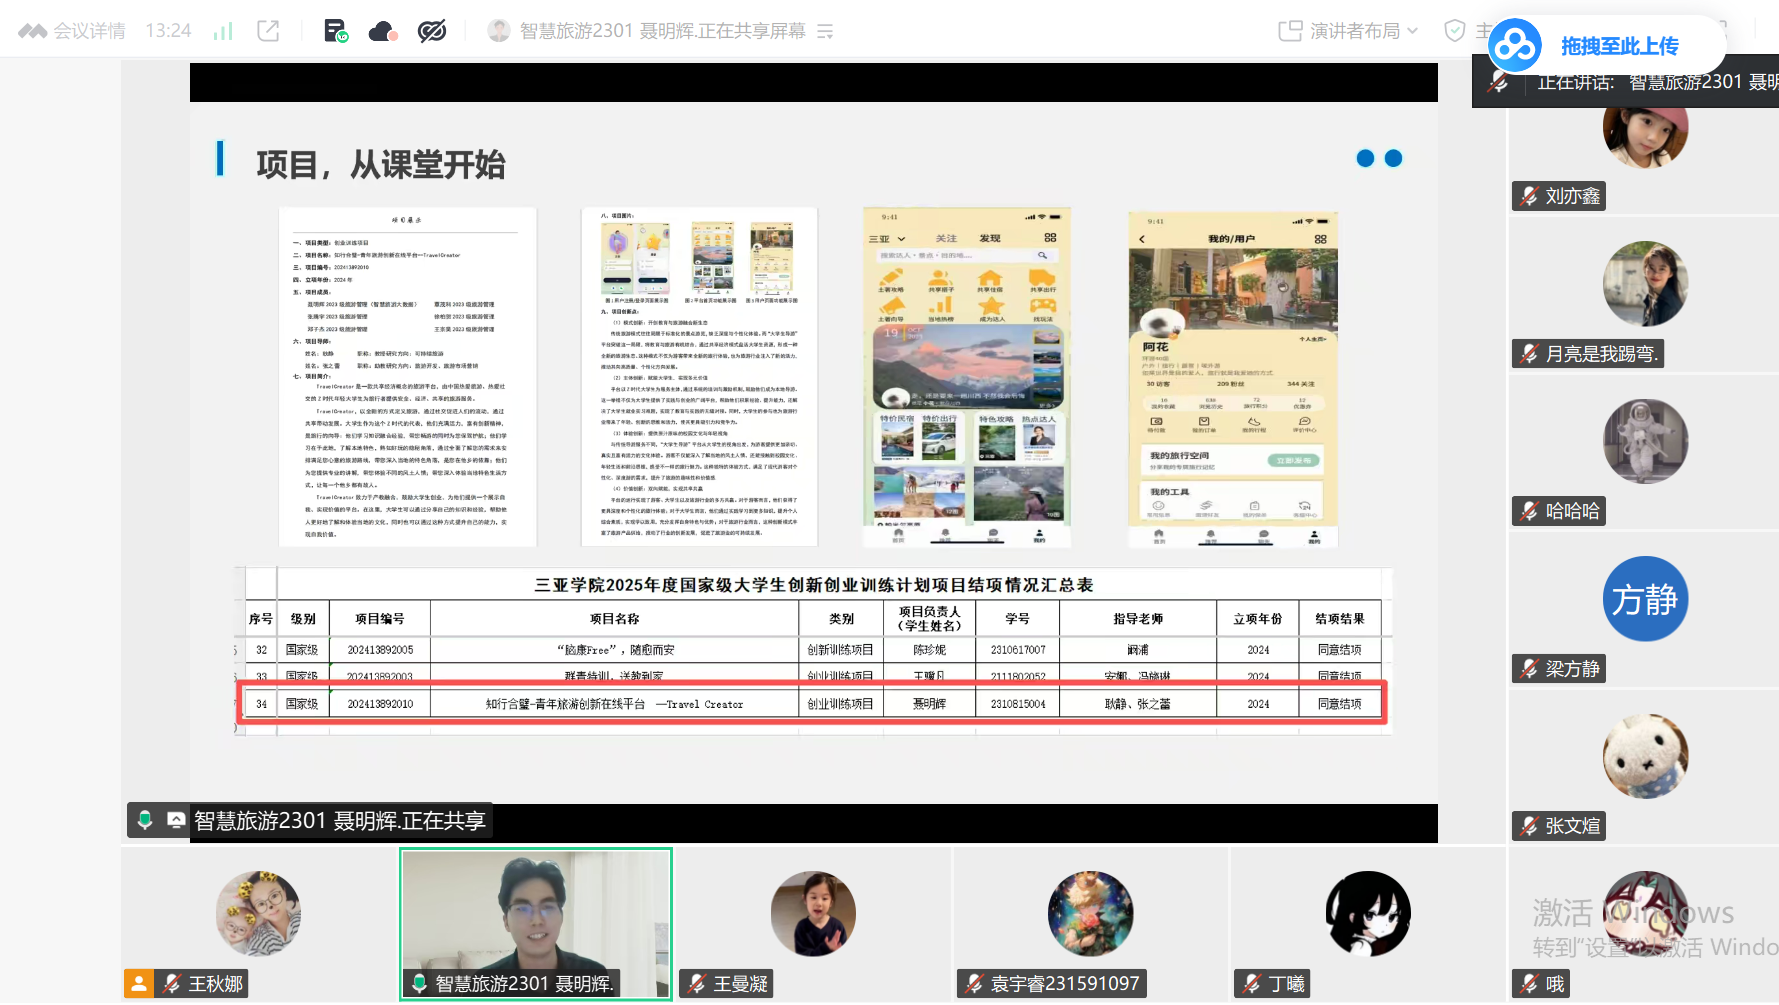
Task: Toggle 刘亦鑫's muted microphone icon
Action: click(x=1529, y=196)
